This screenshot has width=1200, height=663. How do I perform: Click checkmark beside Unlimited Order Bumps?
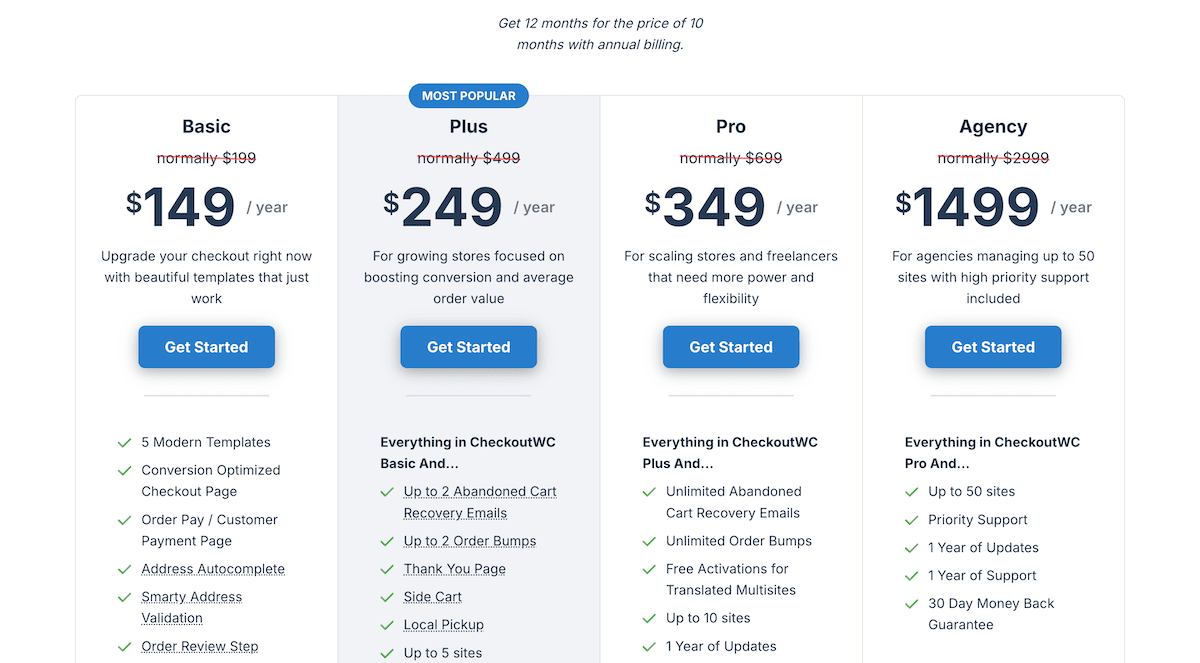coord(649,541)
